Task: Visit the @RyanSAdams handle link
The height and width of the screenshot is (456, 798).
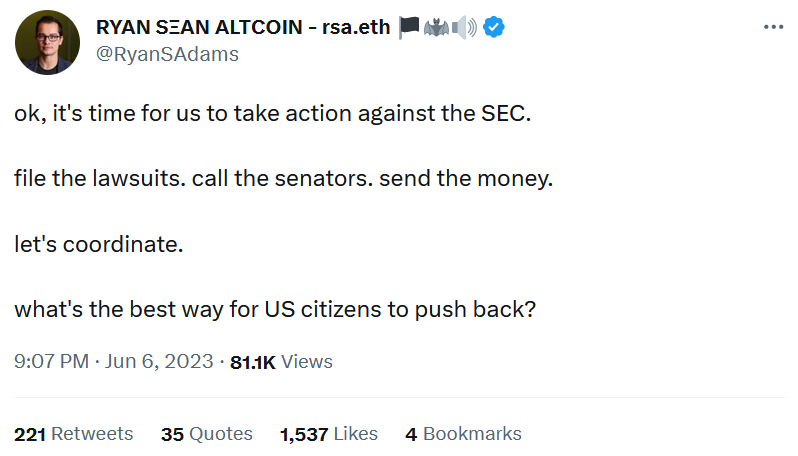Action: click(167, 54)
